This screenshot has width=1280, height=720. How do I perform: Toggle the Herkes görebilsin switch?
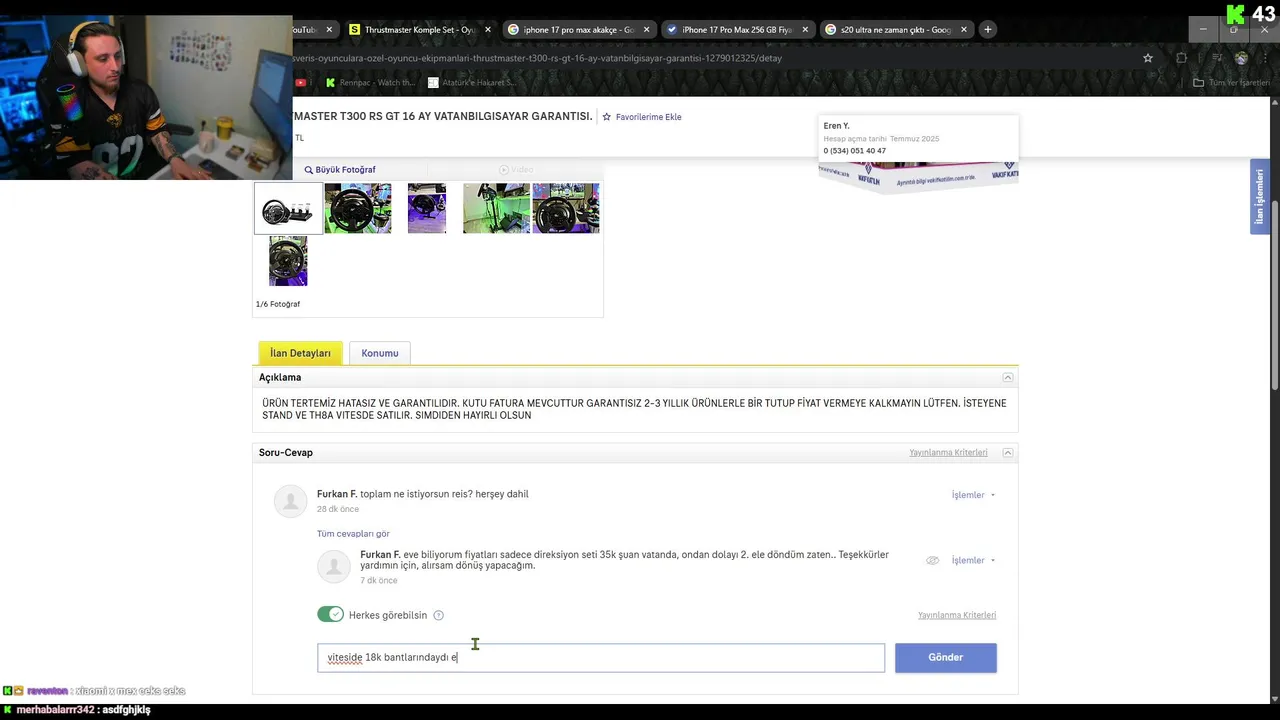[x=330, y=615]
